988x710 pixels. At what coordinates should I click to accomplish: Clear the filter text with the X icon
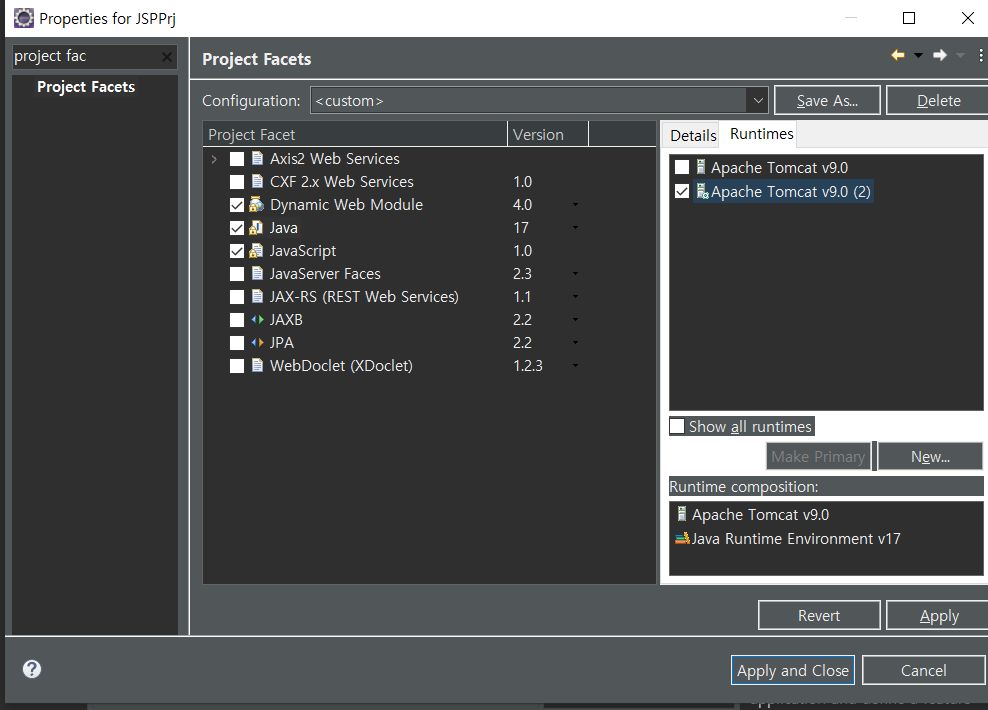click(x=166, y=57)
